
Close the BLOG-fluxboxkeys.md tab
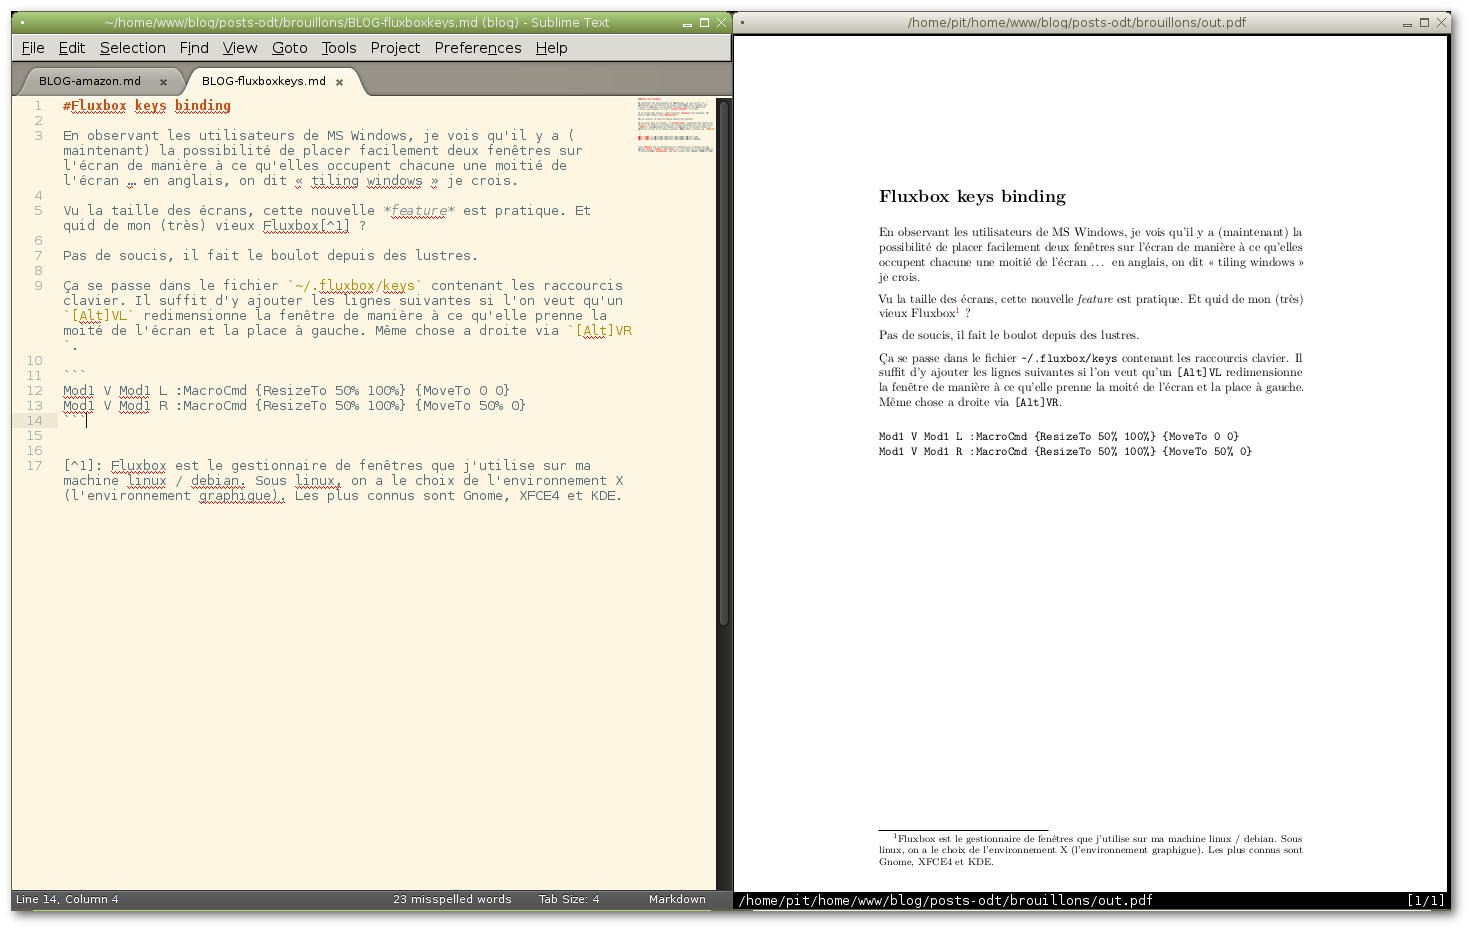click(x=340, y=82)
